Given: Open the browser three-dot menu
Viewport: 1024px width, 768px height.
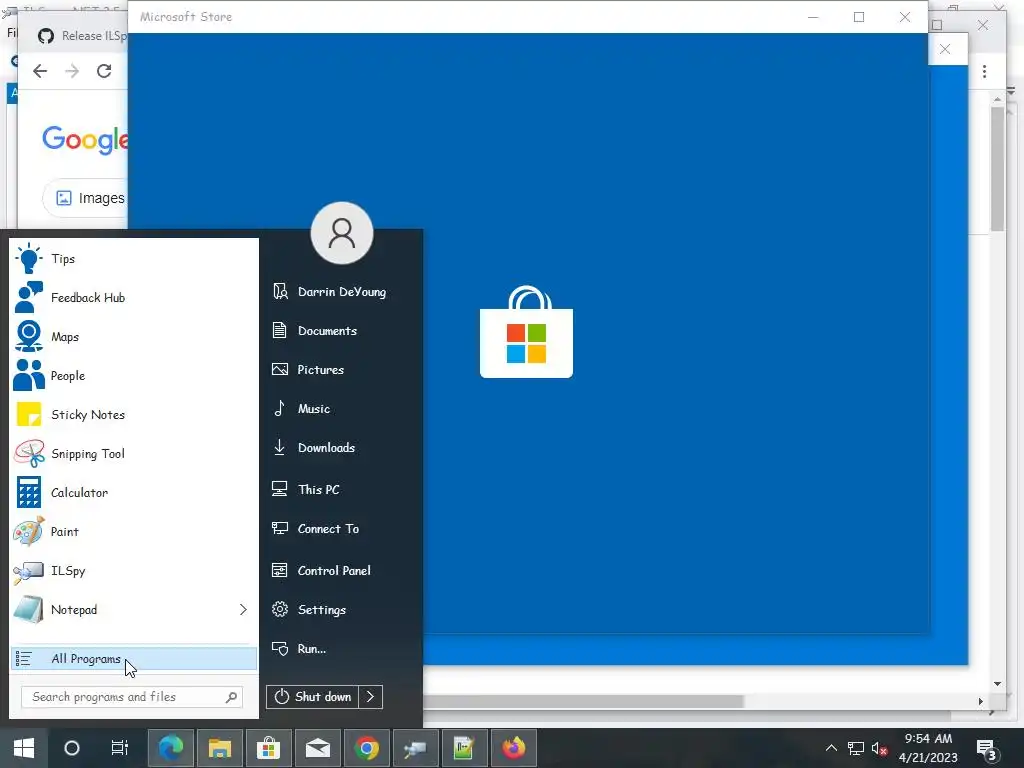Looking at the screenshot, I should point(984,71).
